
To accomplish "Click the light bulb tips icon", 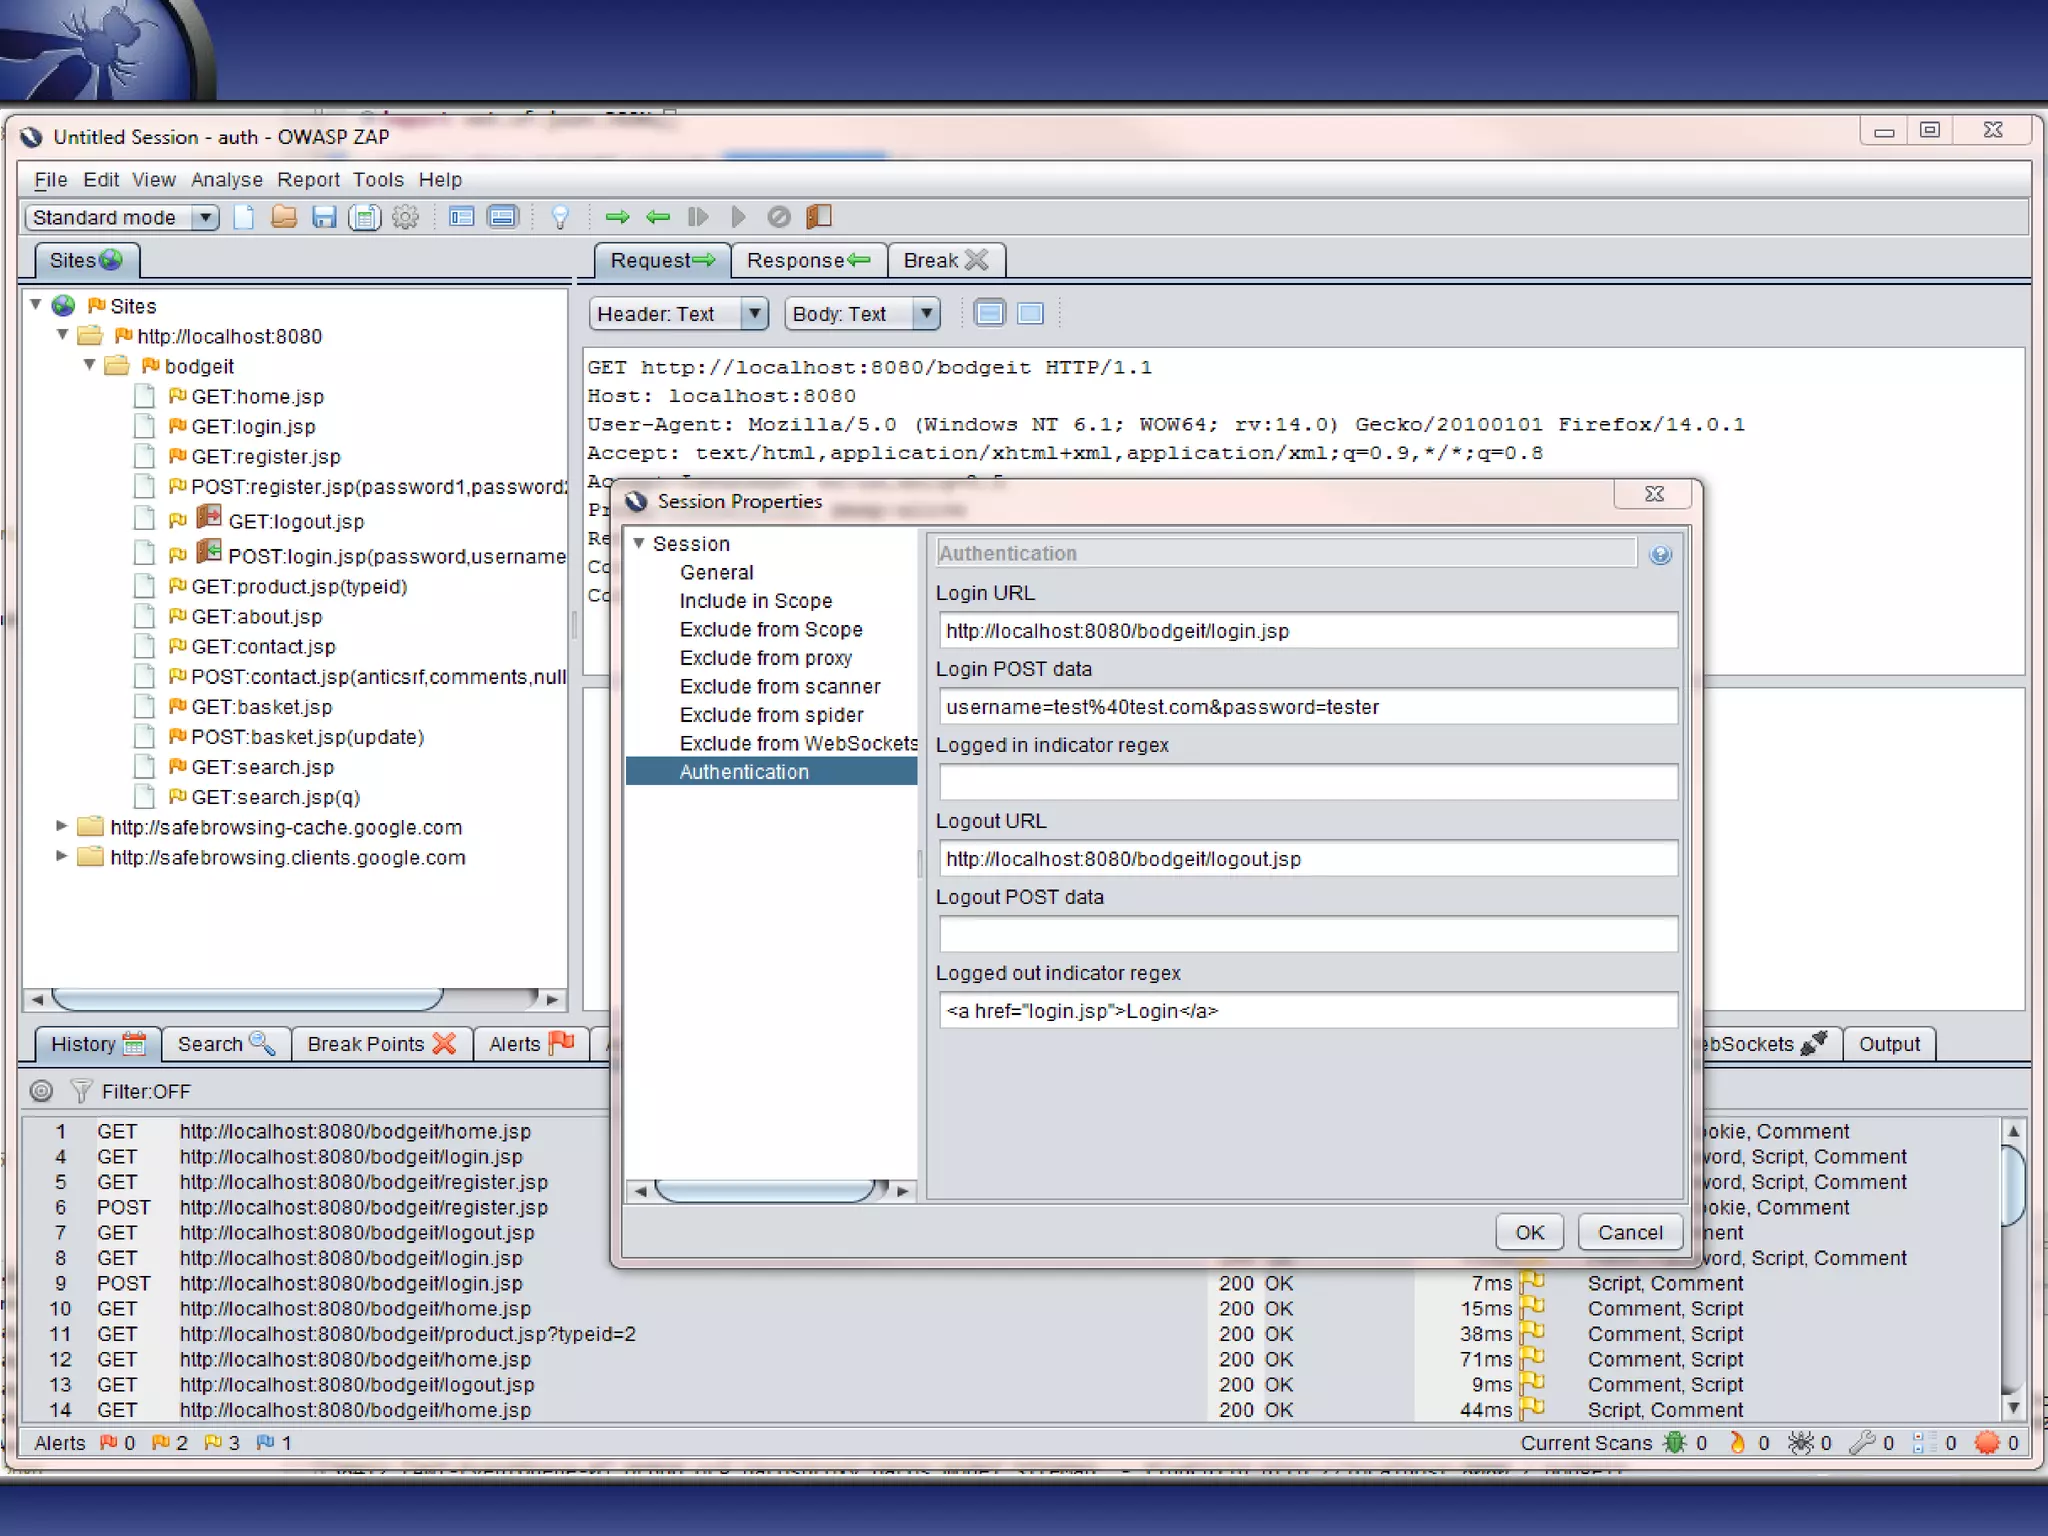I will 560,217.
